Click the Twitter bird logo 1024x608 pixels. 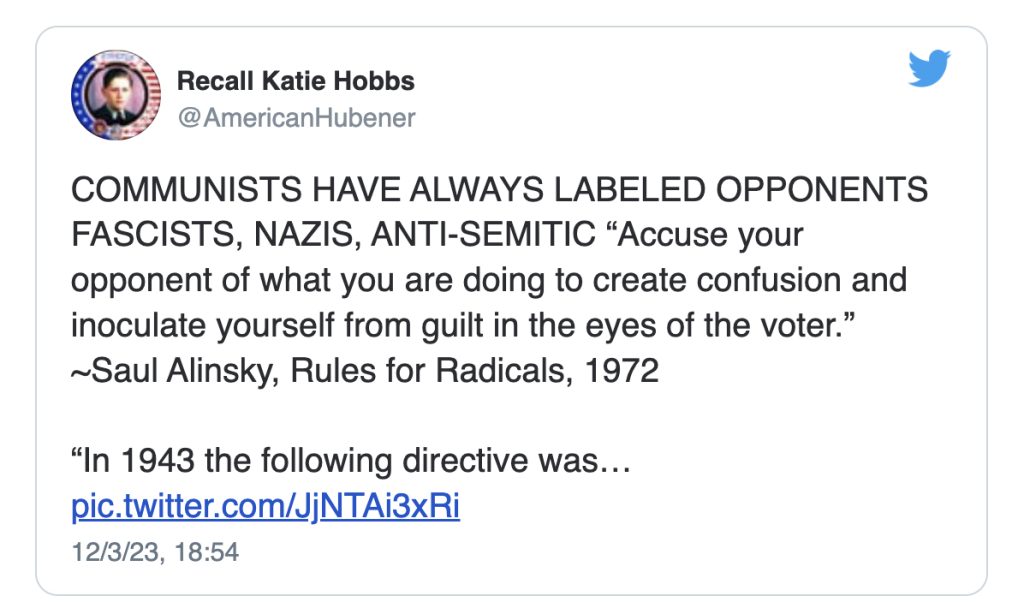click(x=929, y=69)
